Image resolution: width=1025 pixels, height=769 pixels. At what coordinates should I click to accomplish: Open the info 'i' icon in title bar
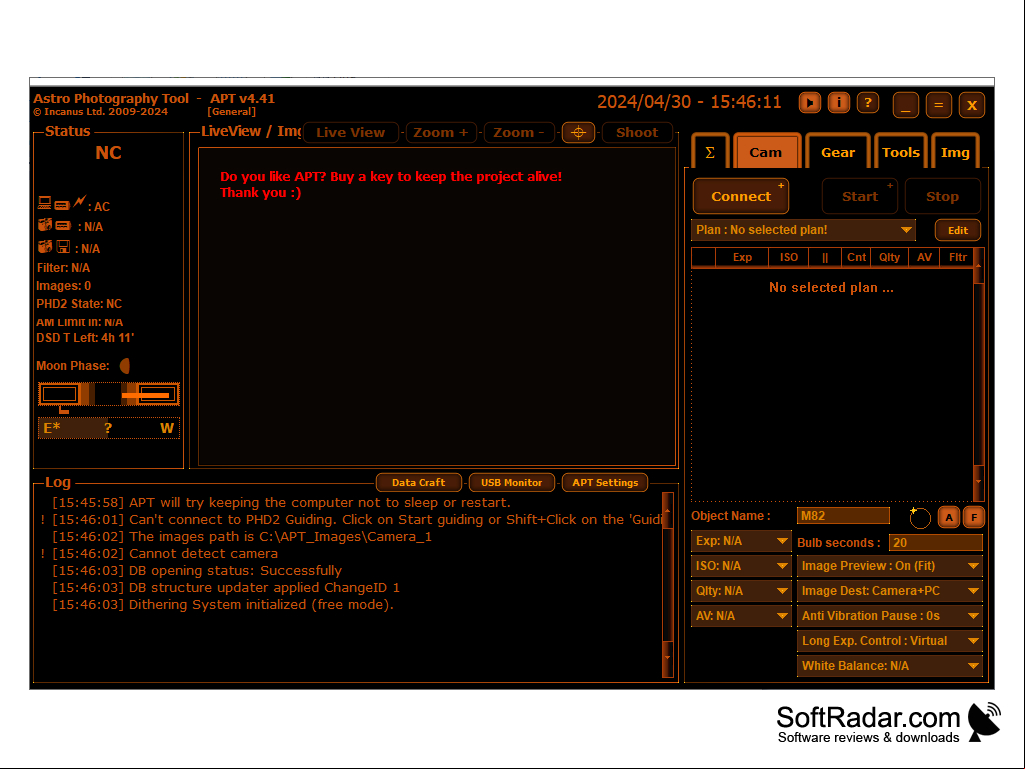[839, 103]
